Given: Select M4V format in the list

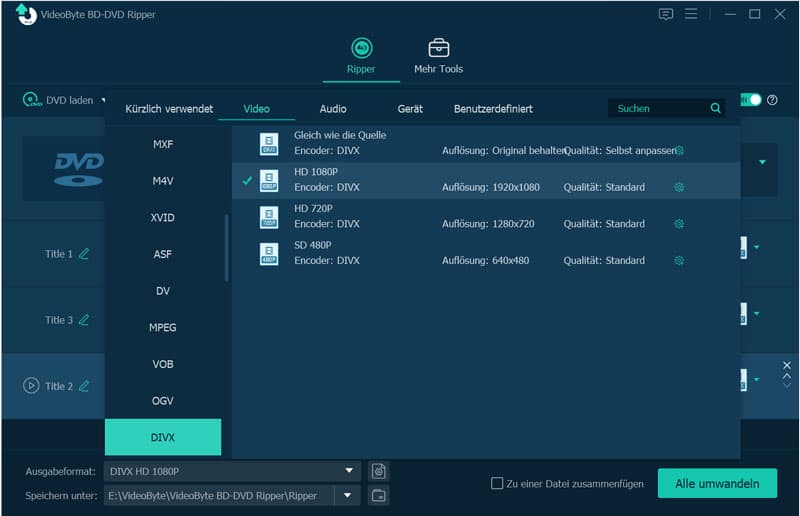Looking at the screenshot, I should pos(163,181).
